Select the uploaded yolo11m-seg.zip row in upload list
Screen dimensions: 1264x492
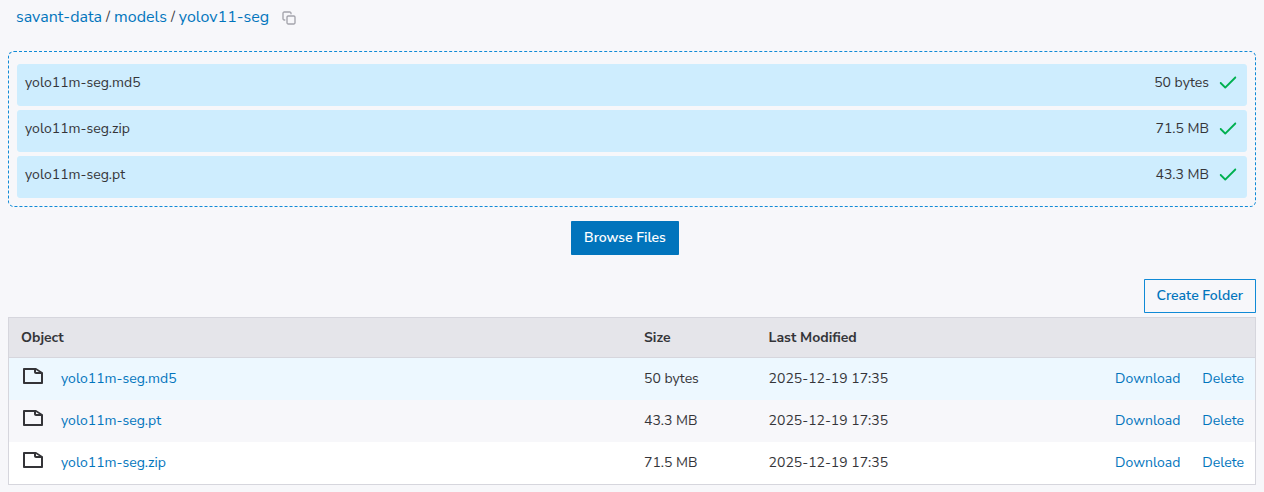pos(600,130)
